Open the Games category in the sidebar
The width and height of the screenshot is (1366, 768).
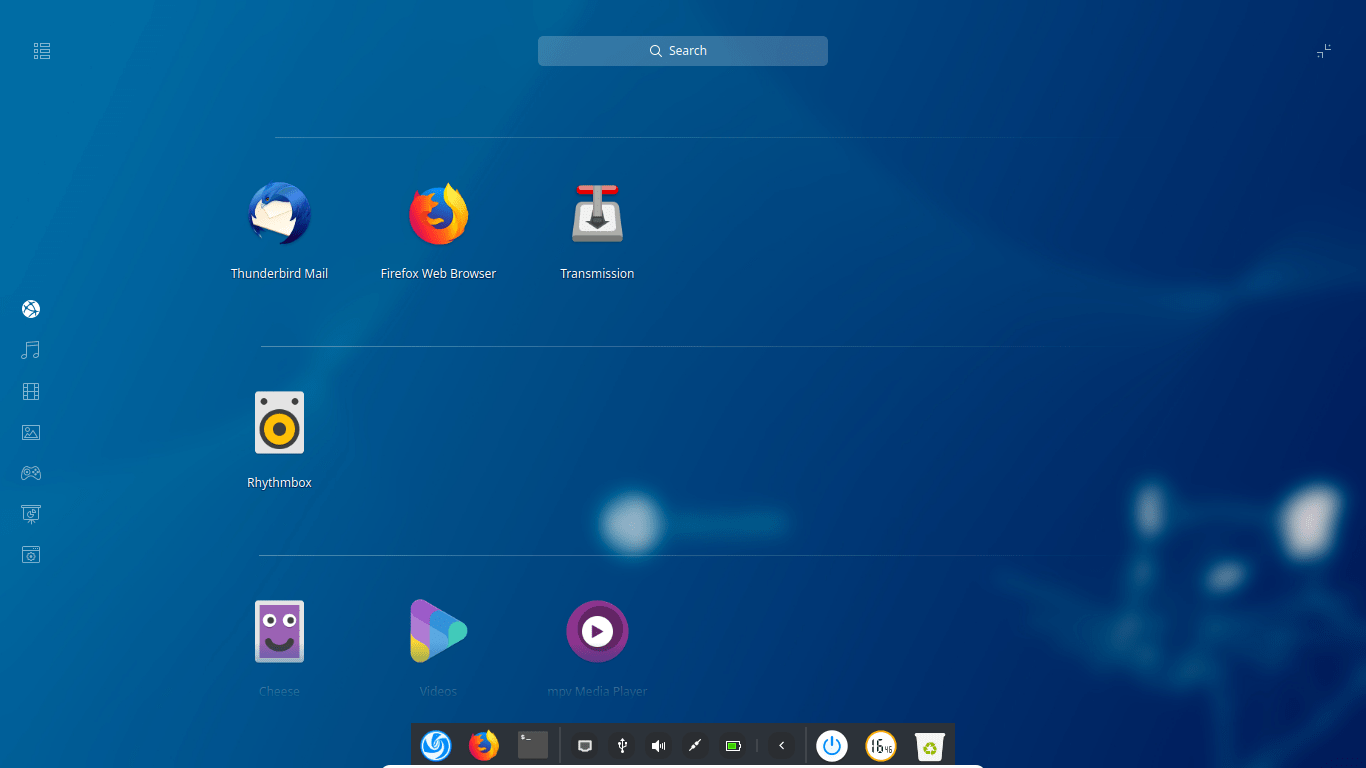click(x=30, y=472)
